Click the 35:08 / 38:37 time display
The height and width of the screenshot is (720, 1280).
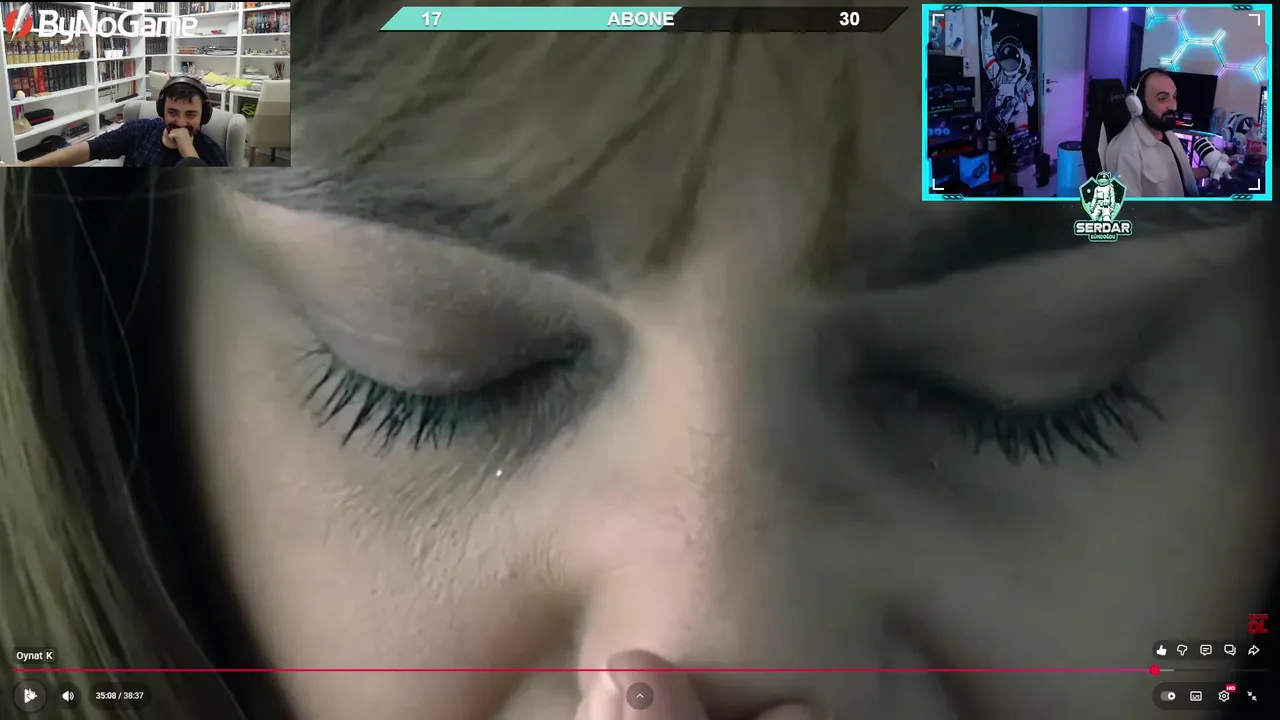(x=119, y=696)
